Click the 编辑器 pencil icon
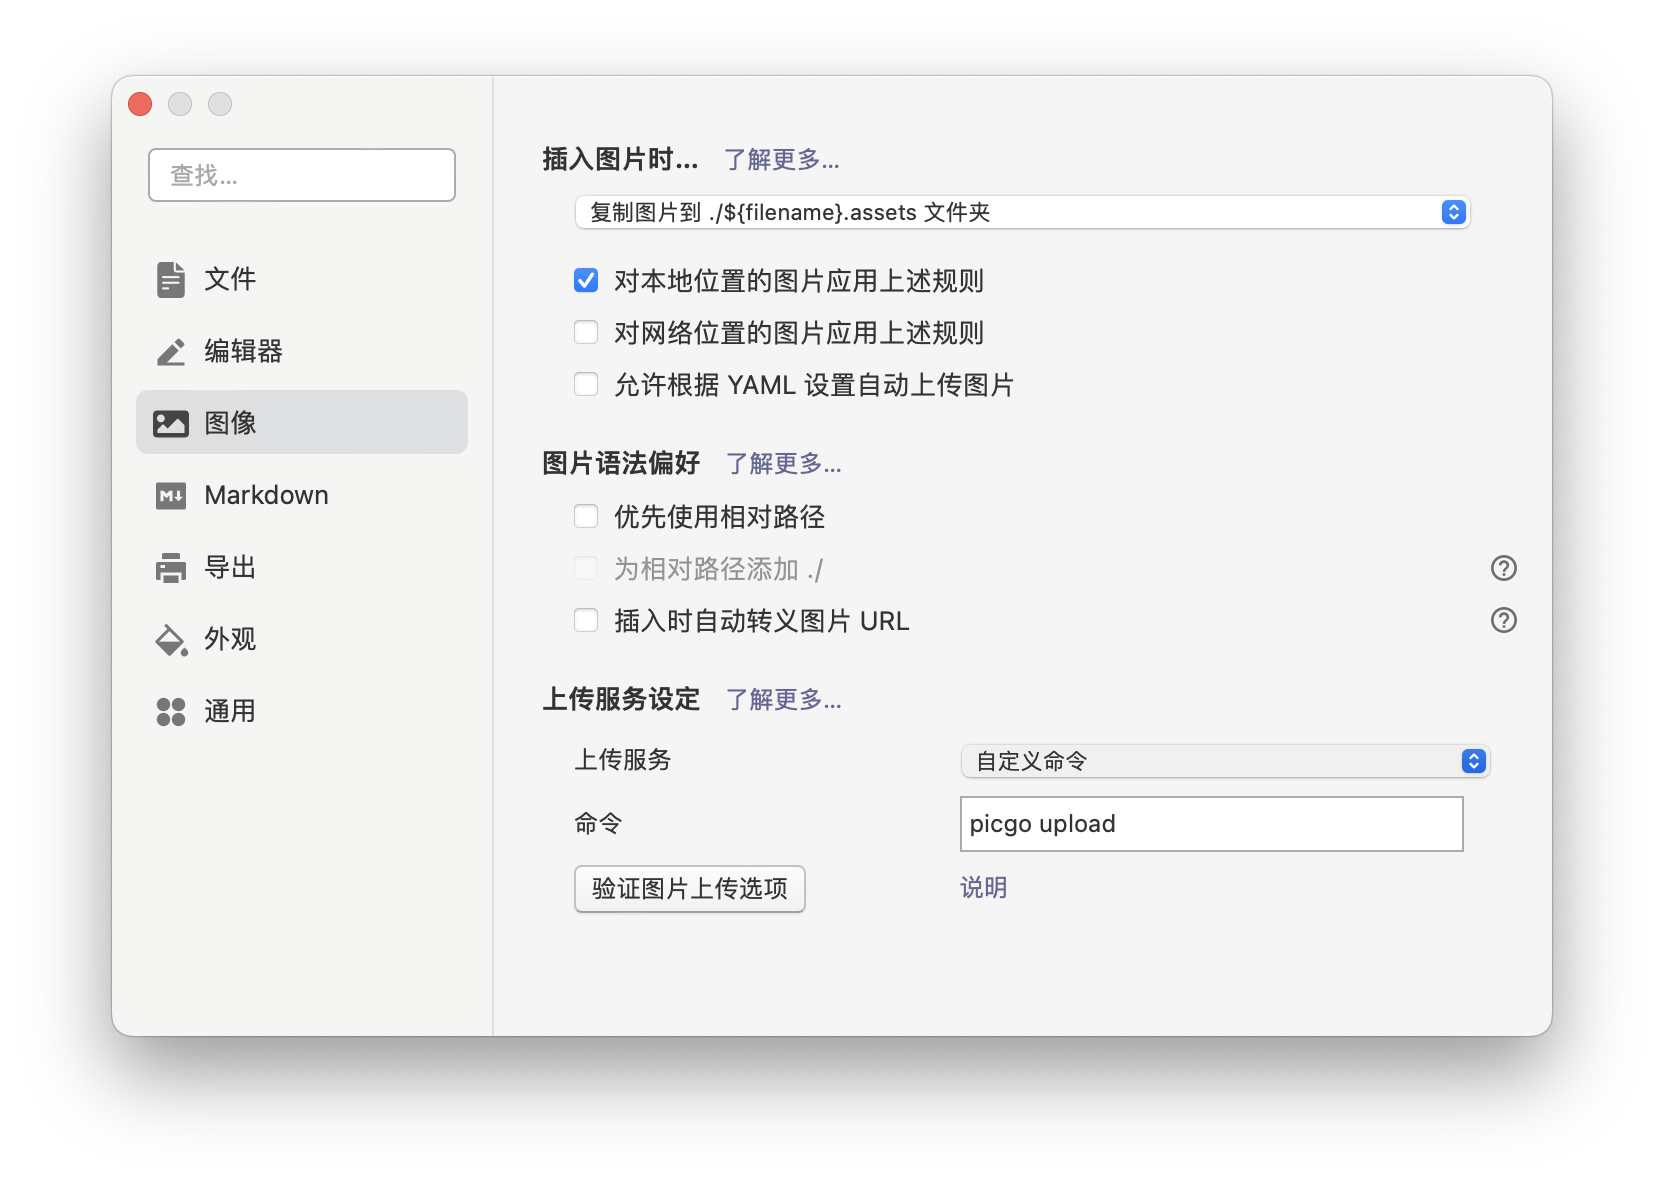The width and height of the screenshot is (1664, 1184). [x=171, y=352]
